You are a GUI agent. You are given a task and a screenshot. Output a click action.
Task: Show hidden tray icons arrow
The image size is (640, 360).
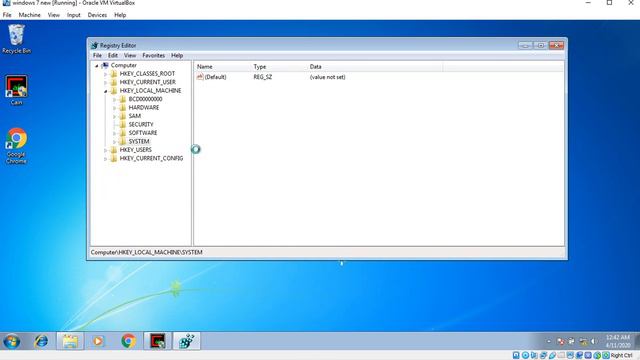549,341
